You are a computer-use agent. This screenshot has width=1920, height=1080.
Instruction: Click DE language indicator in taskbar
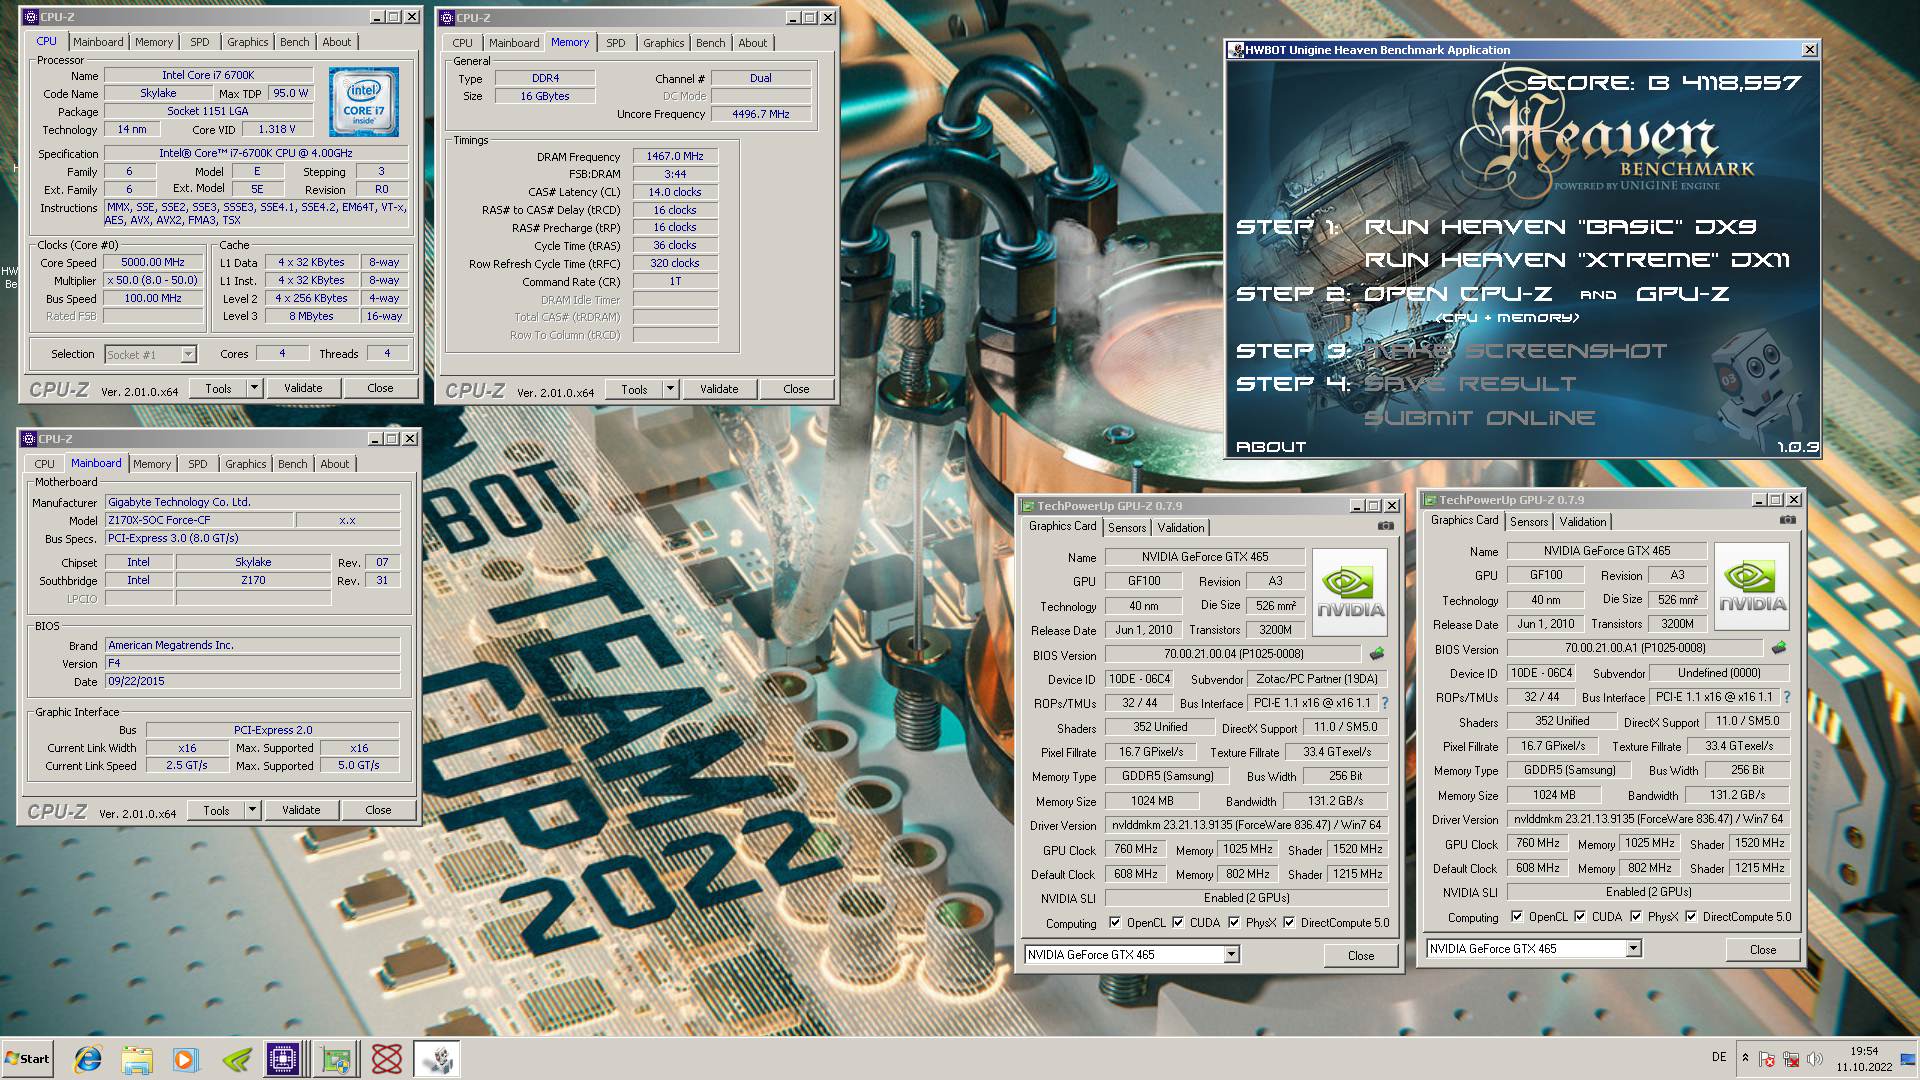pyautogui.click(x=1719, y=1057)
